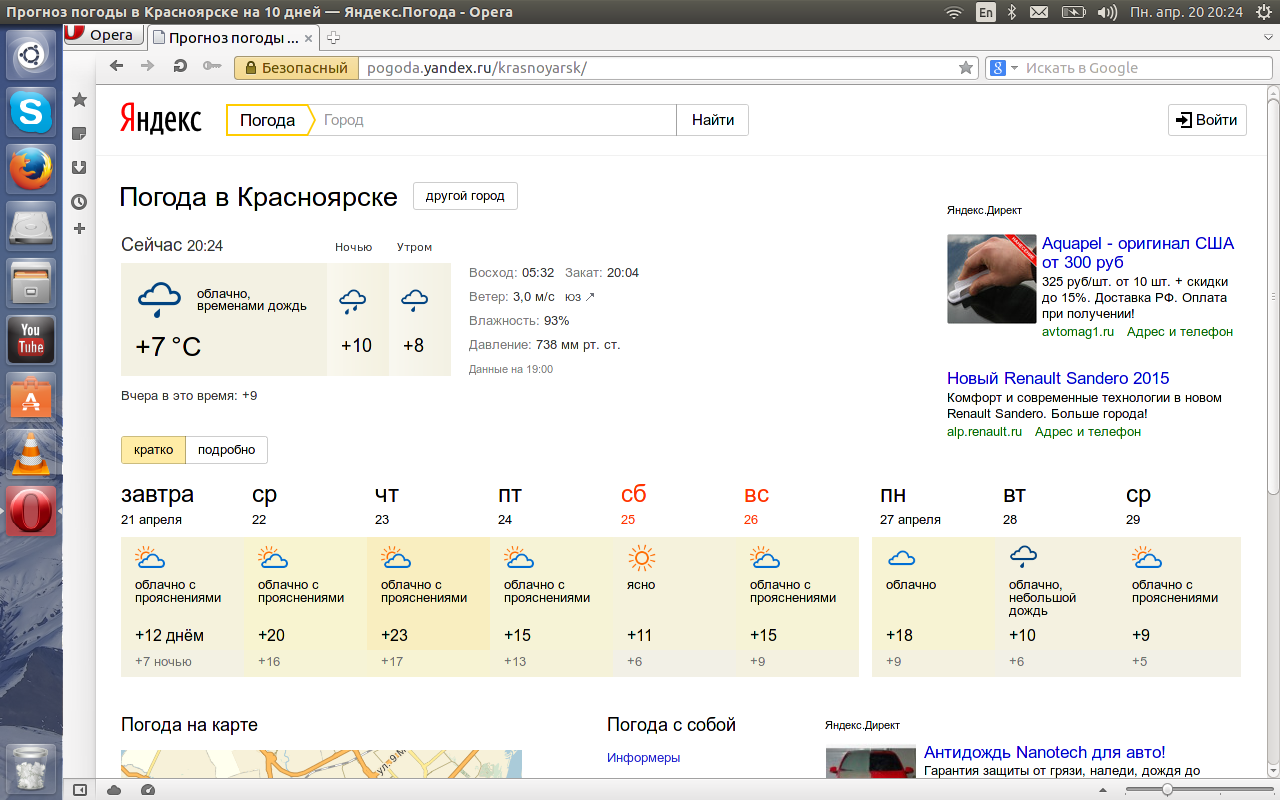The image size is (1280, 800).
Task: Click the "Найти" search button
Action: pyautogui.click(x=712, y=120)
